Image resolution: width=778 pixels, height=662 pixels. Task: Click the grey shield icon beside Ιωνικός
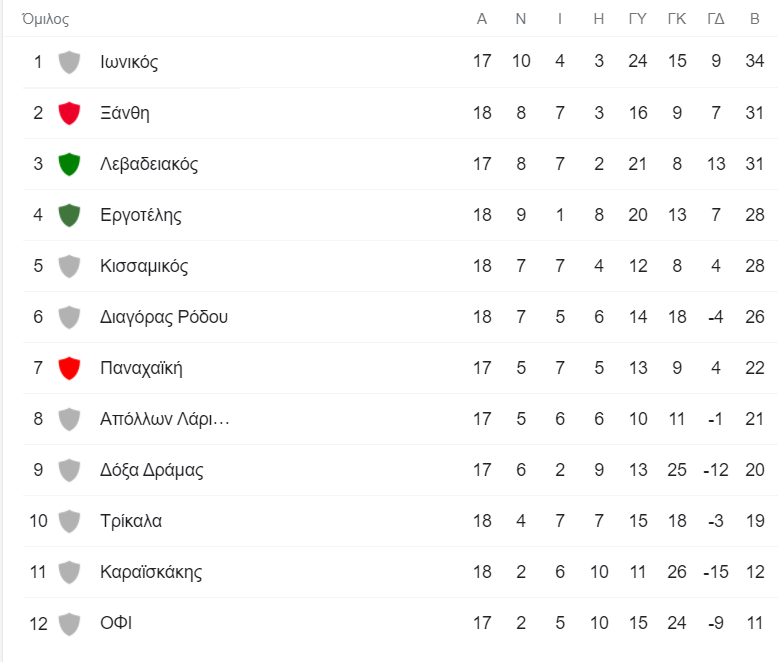69,62
